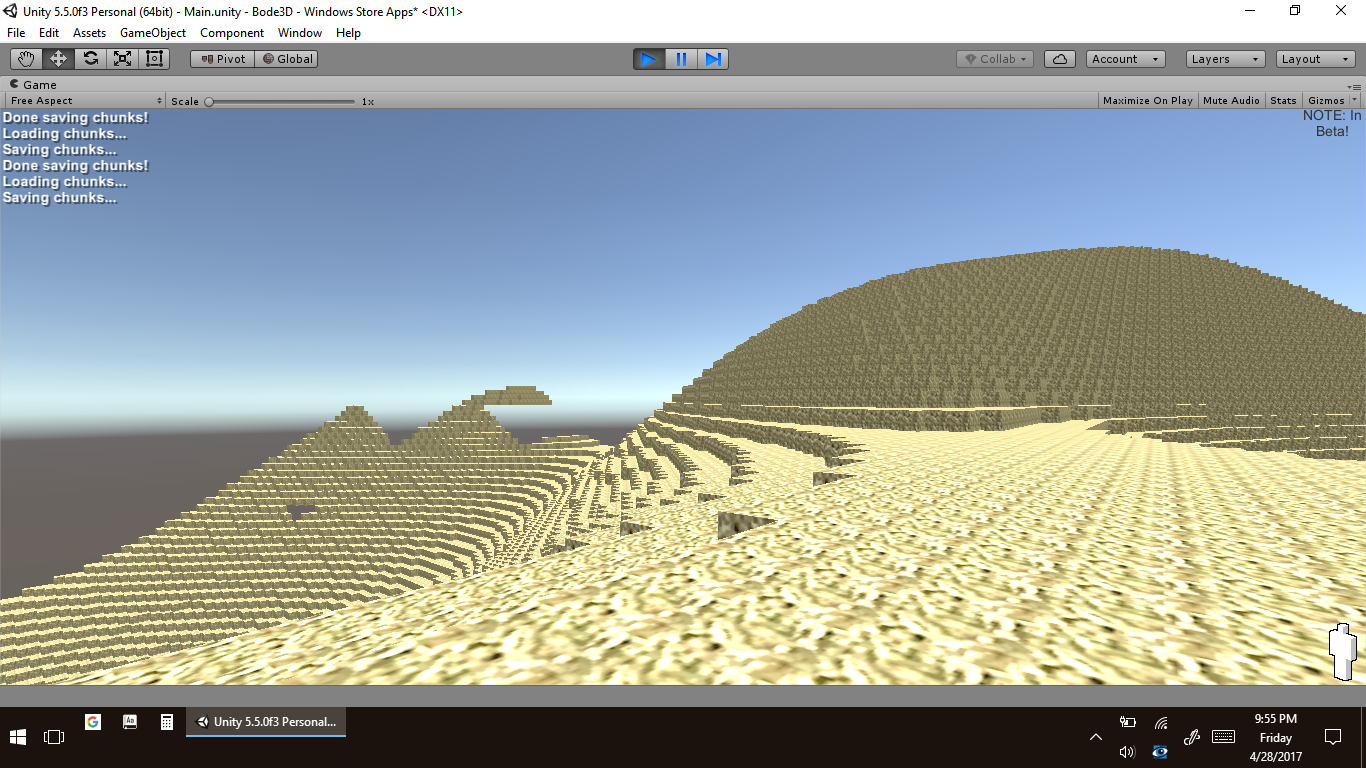Screen dimensions: 1366x768
Task: Click the Game view Scale slider
Action: 281,101
